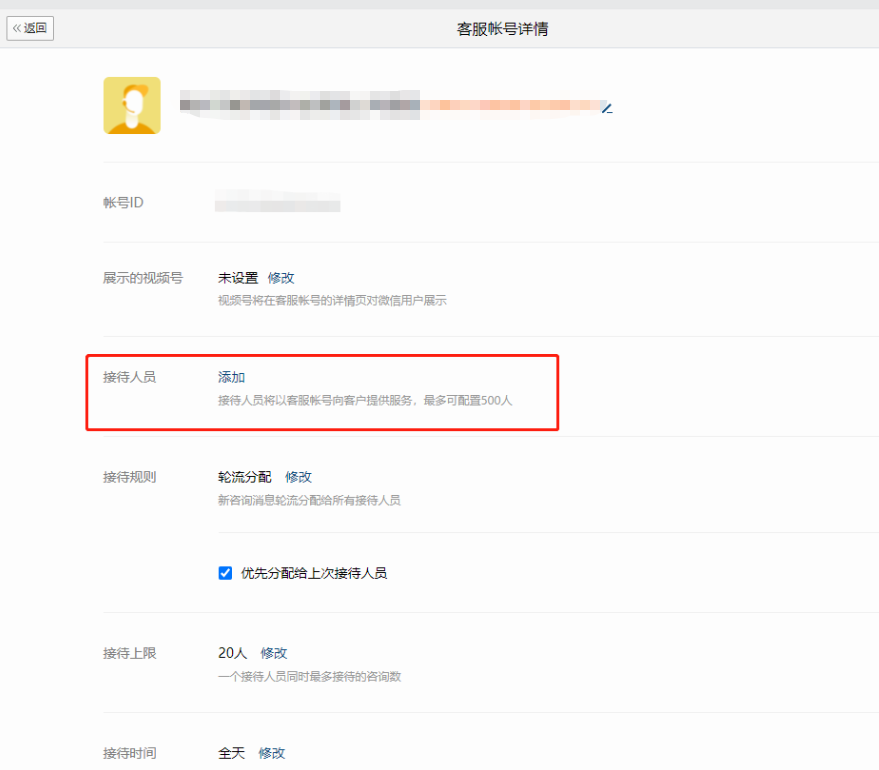Uncheck 优先分配给上次接待人员 checkbox
The height and width of the screenshot is (770, 879).
pyautogui.click(x=225, y=573)
